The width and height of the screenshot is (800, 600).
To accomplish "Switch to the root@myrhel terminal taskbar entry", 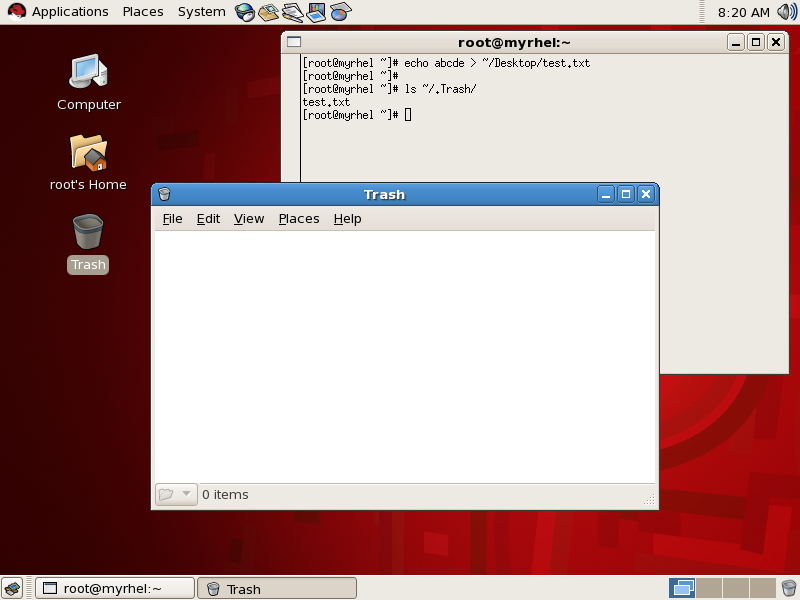I will coord(113,588).
